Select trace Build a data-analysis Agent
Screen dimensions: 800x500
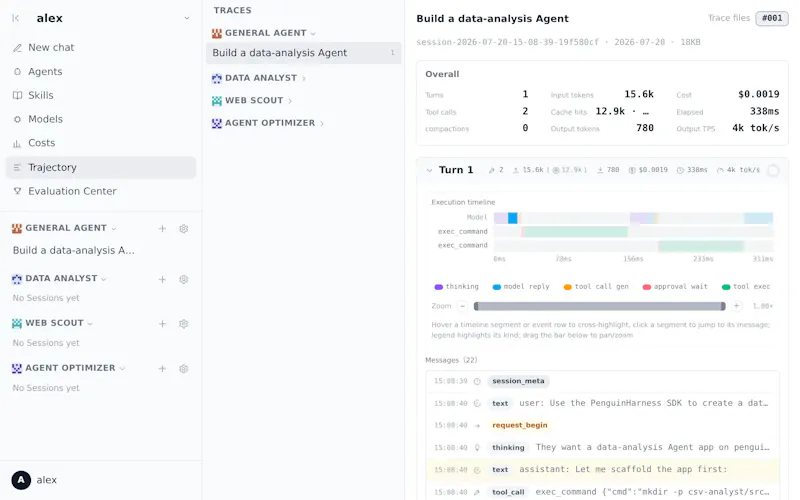(x=304, y=53)
